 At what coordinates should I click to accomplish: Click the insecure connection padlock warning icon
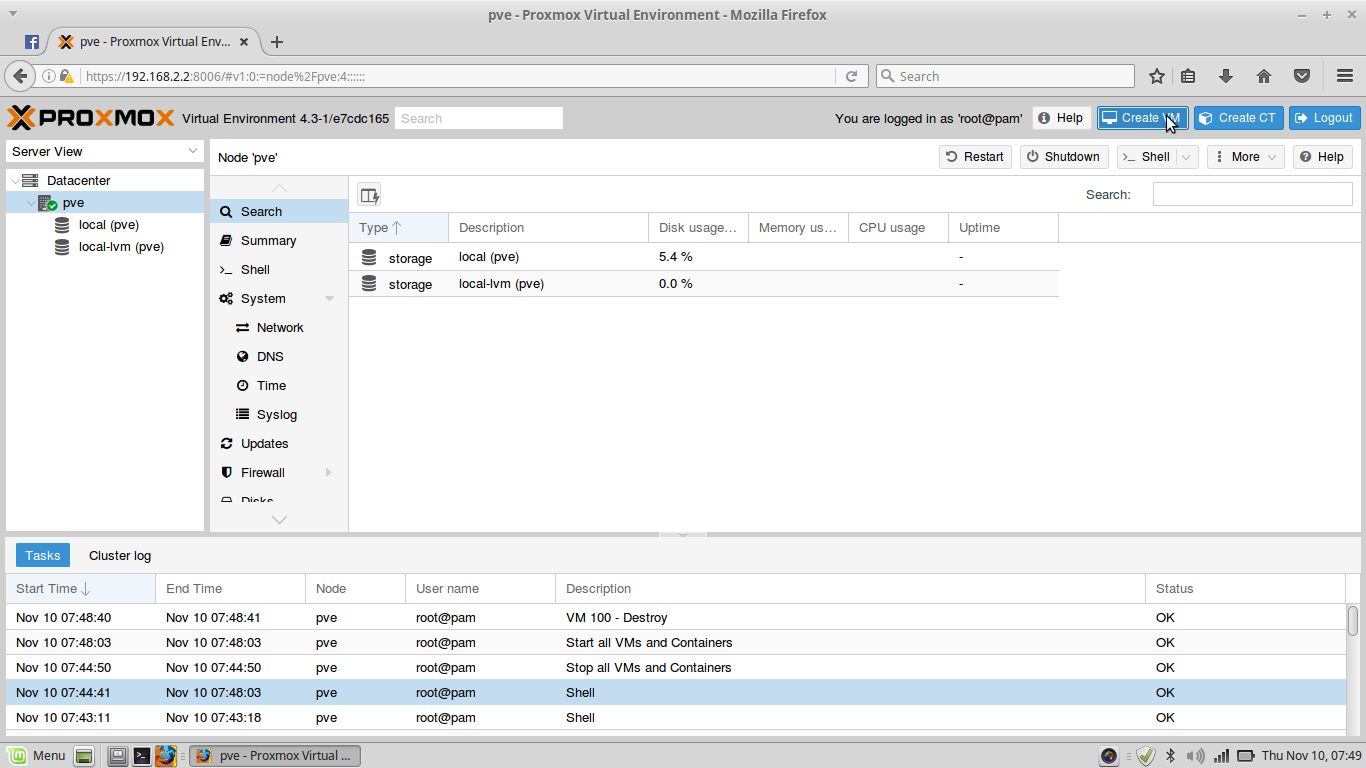tap(67, 76)
